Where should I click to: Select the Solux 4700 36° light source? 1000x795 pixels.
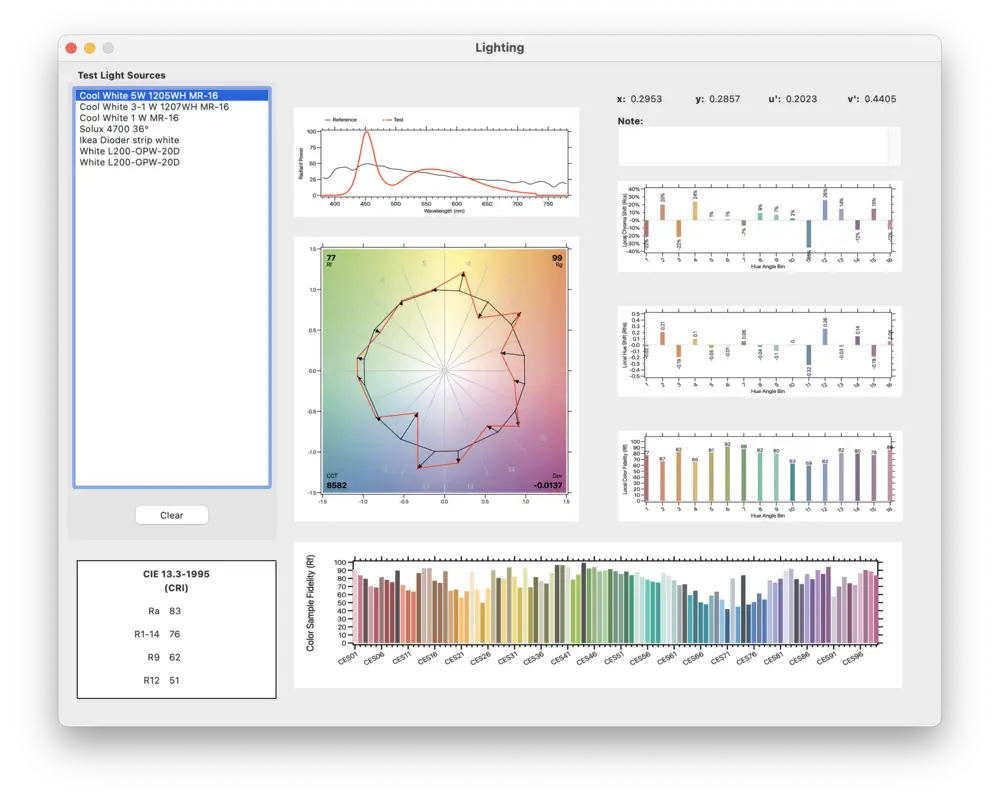[x=114, y=129]
